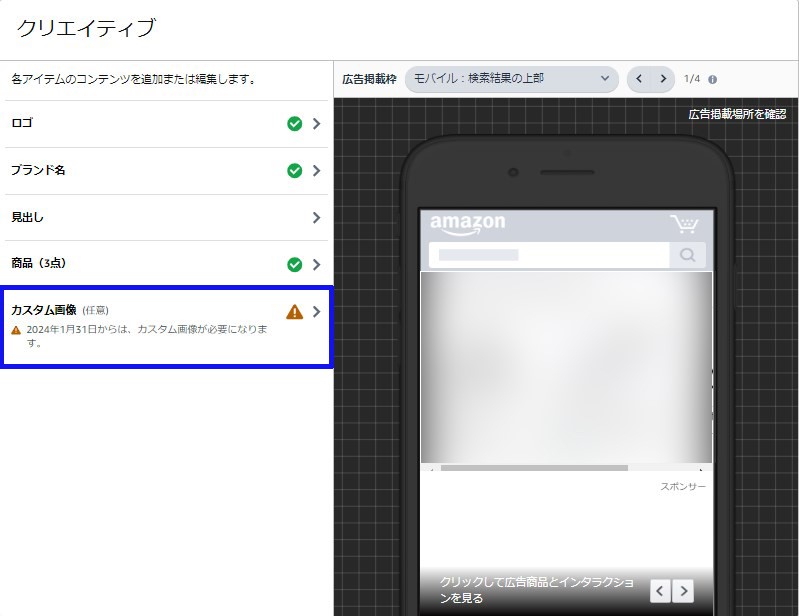799x616 pixels.
Task: Click the orange warning triangle on カスタム画像
Action: [x=295, y=311]
